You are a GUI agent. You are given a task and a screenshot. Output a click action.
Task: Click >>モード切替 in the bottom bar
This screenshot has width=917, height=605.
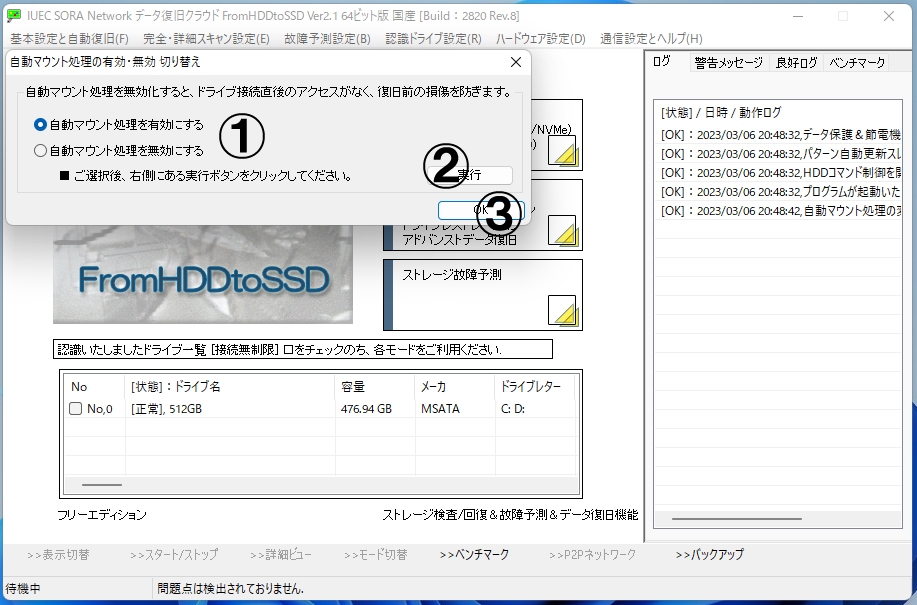375,555
